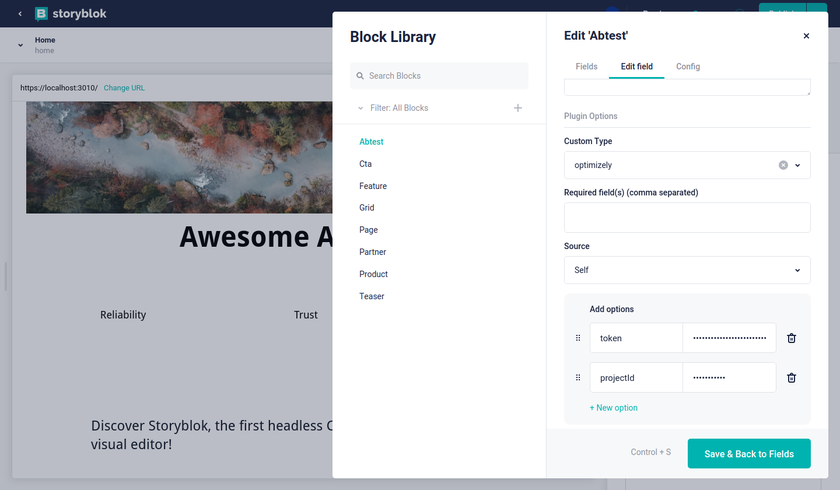Viewport: 840px width, 490px height.
Task: Click the token option name field
Action: 636,338
